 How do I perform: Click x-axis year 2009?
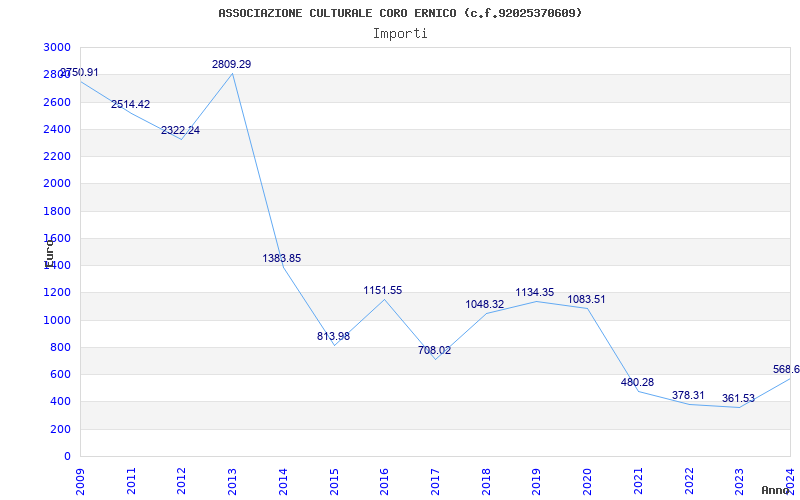(x=80, y=481)
